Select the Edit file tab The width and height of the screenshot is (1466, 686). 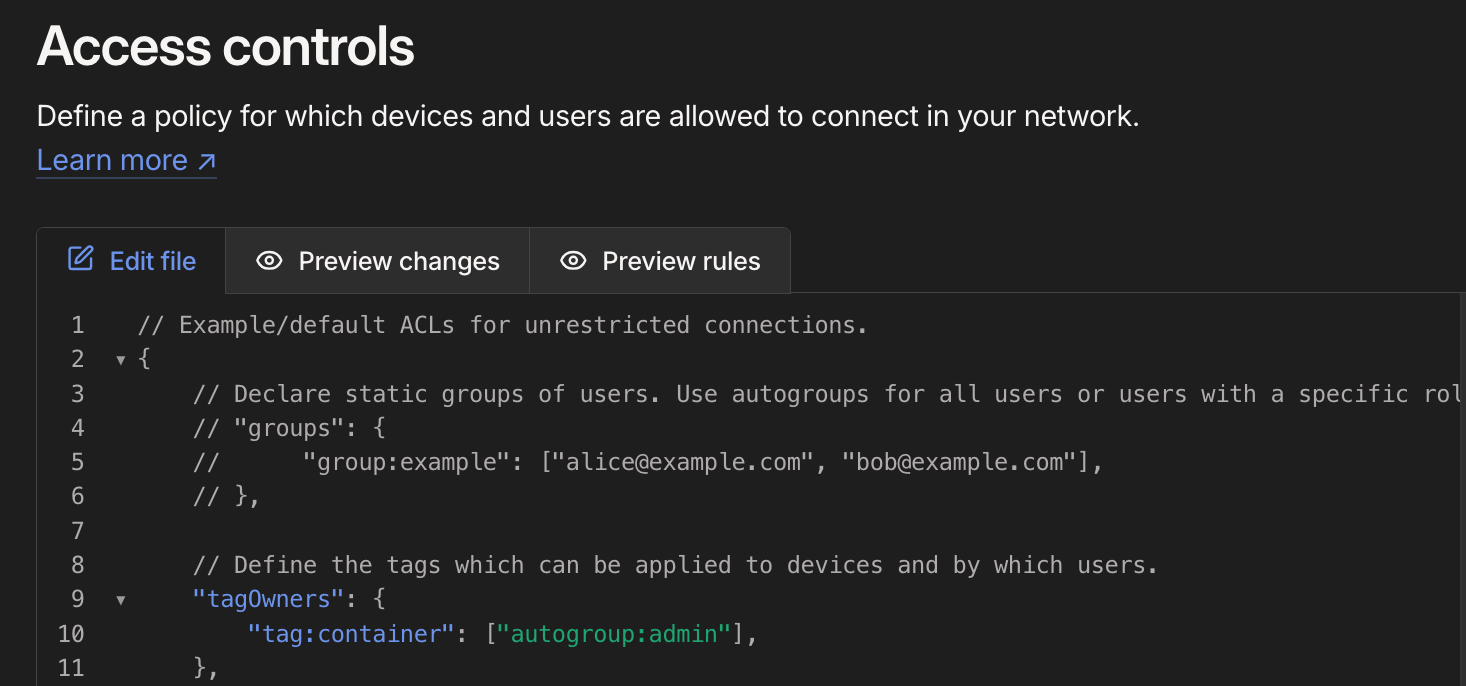coord(131,261)
